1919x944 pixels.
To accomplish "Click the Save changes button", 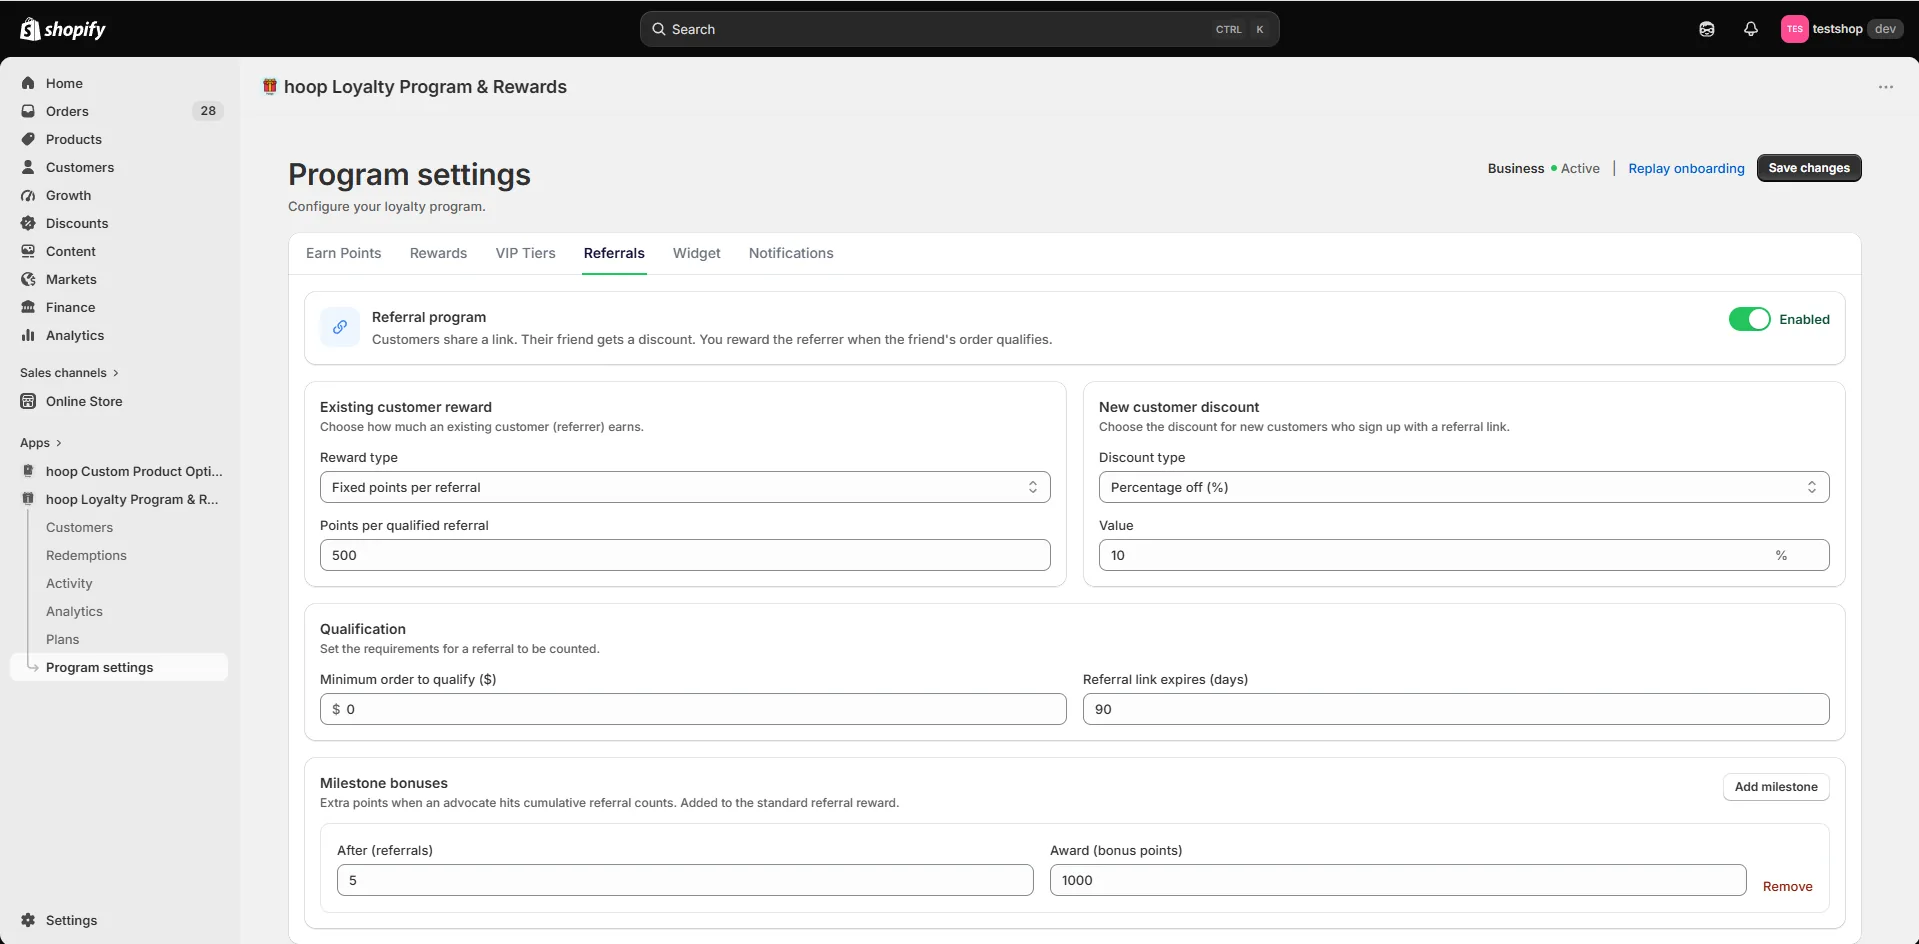I will point(1809,168).
